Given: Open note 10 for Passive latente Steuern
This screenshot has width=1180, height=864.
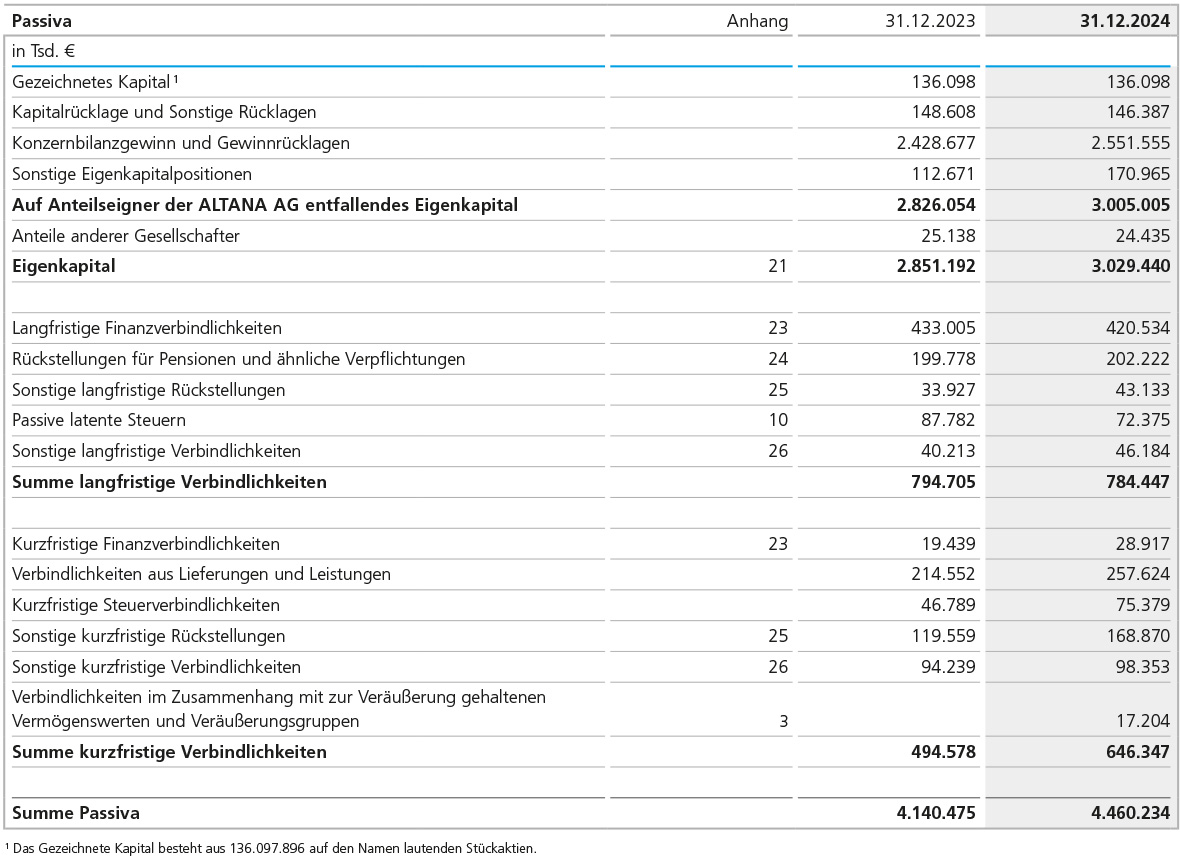Looking at the screenshot, I should 777,420.
